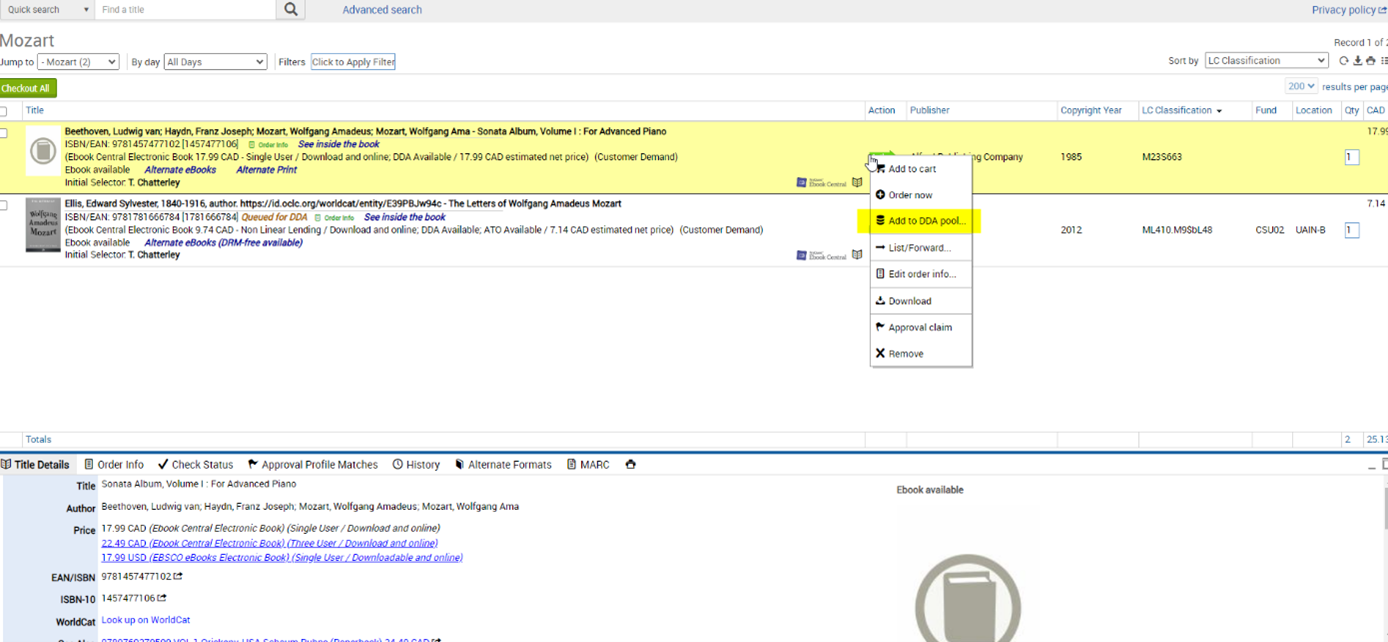Open Ebook Central logo on the Letters of Mozart row
This screenshot has width=1388, height=642.
821,255
